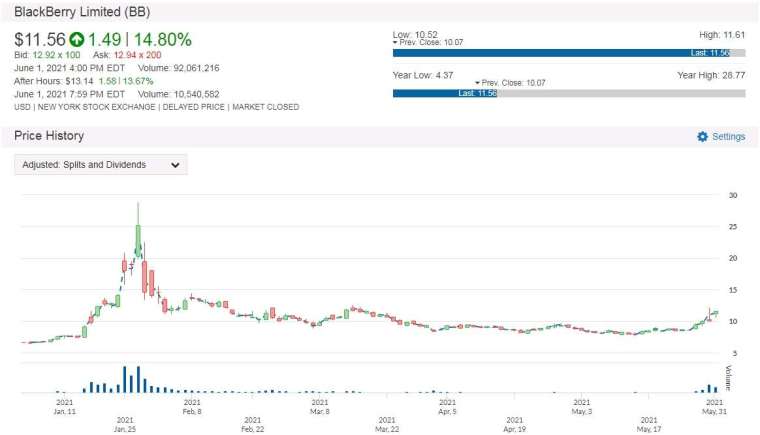Viewport: 760px width, 435px height.
Task: Click after-hours Volume 10,540,582
Action: pos(178,95)
